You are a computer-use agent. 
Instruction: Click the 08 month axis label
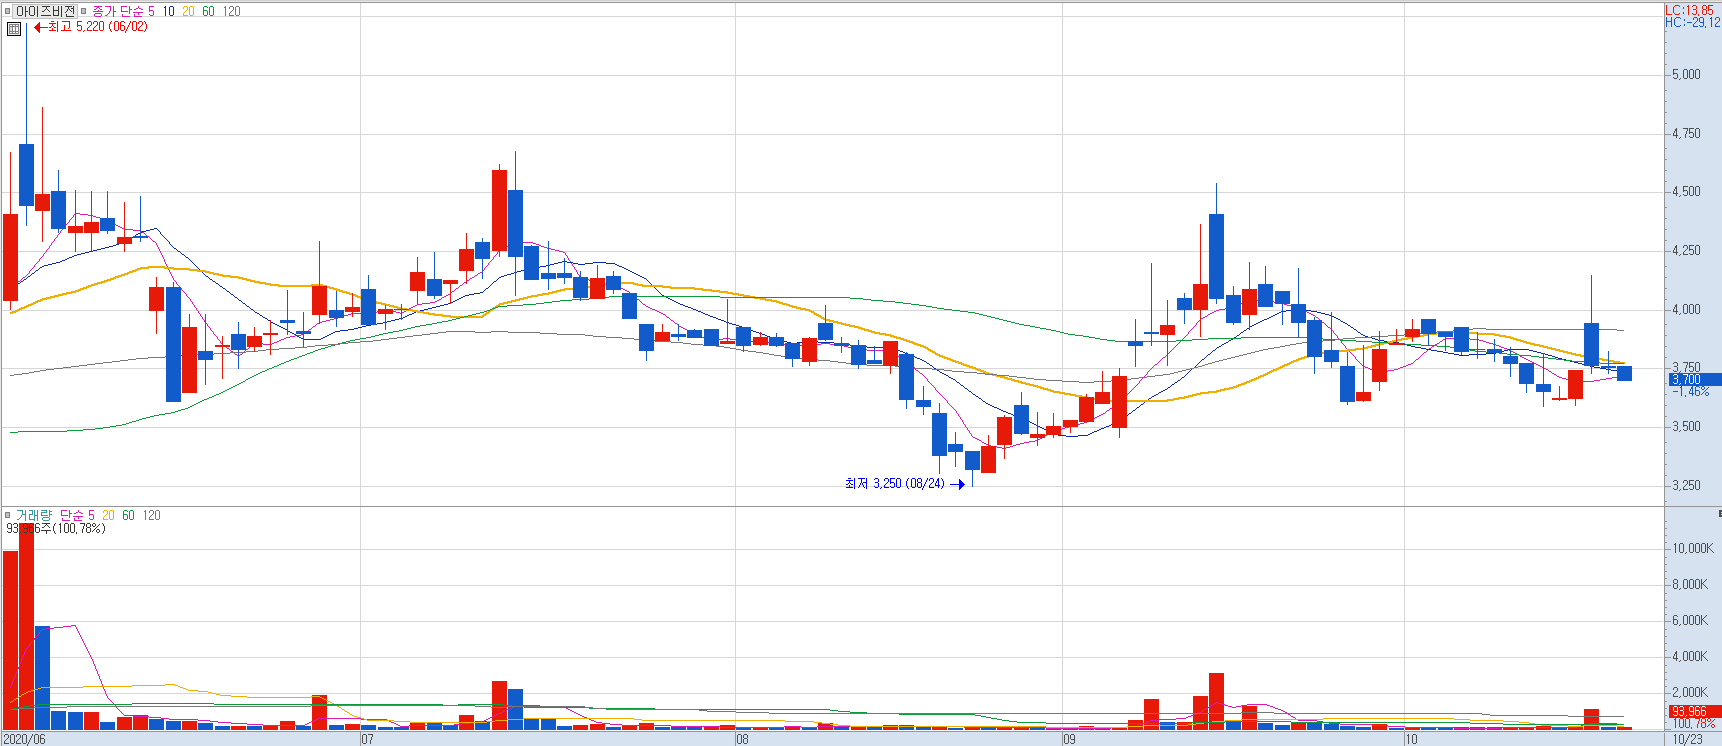(742, 740)
